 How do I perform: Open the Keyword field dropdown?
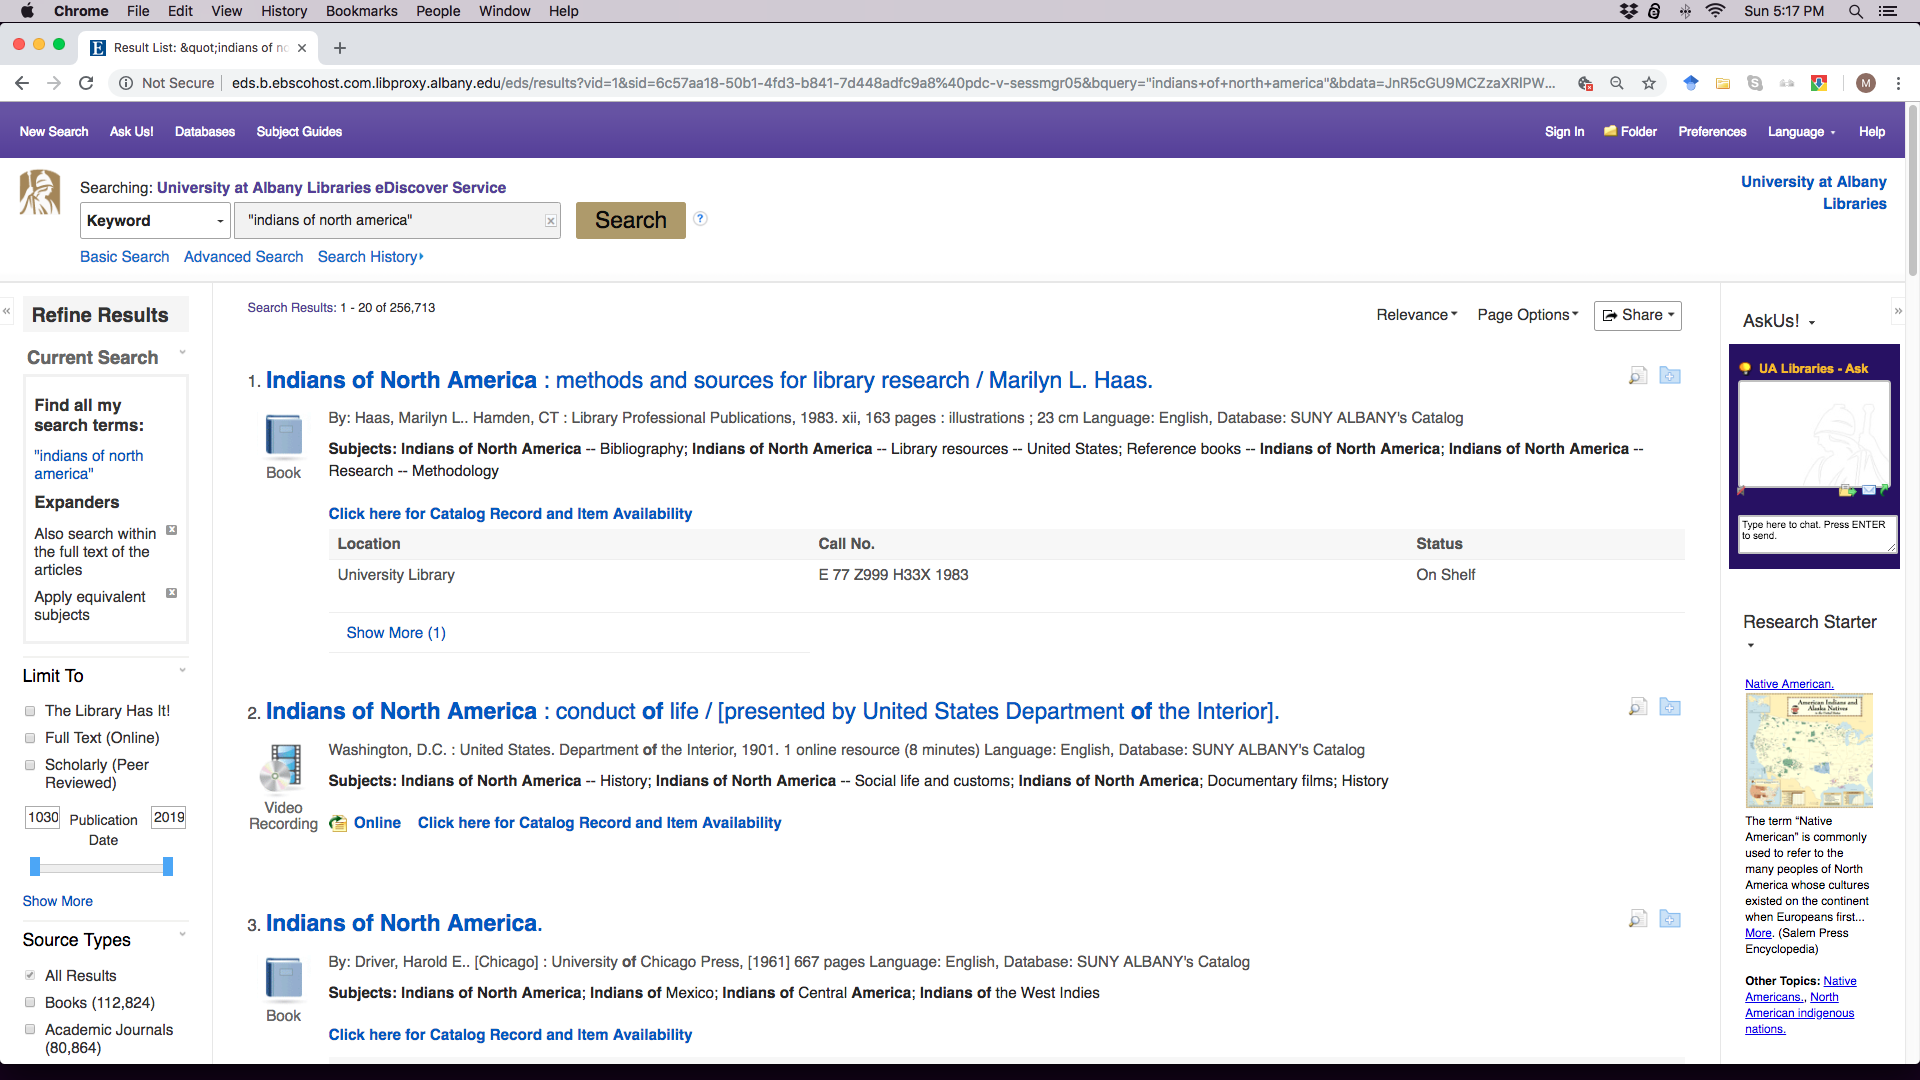155,221
